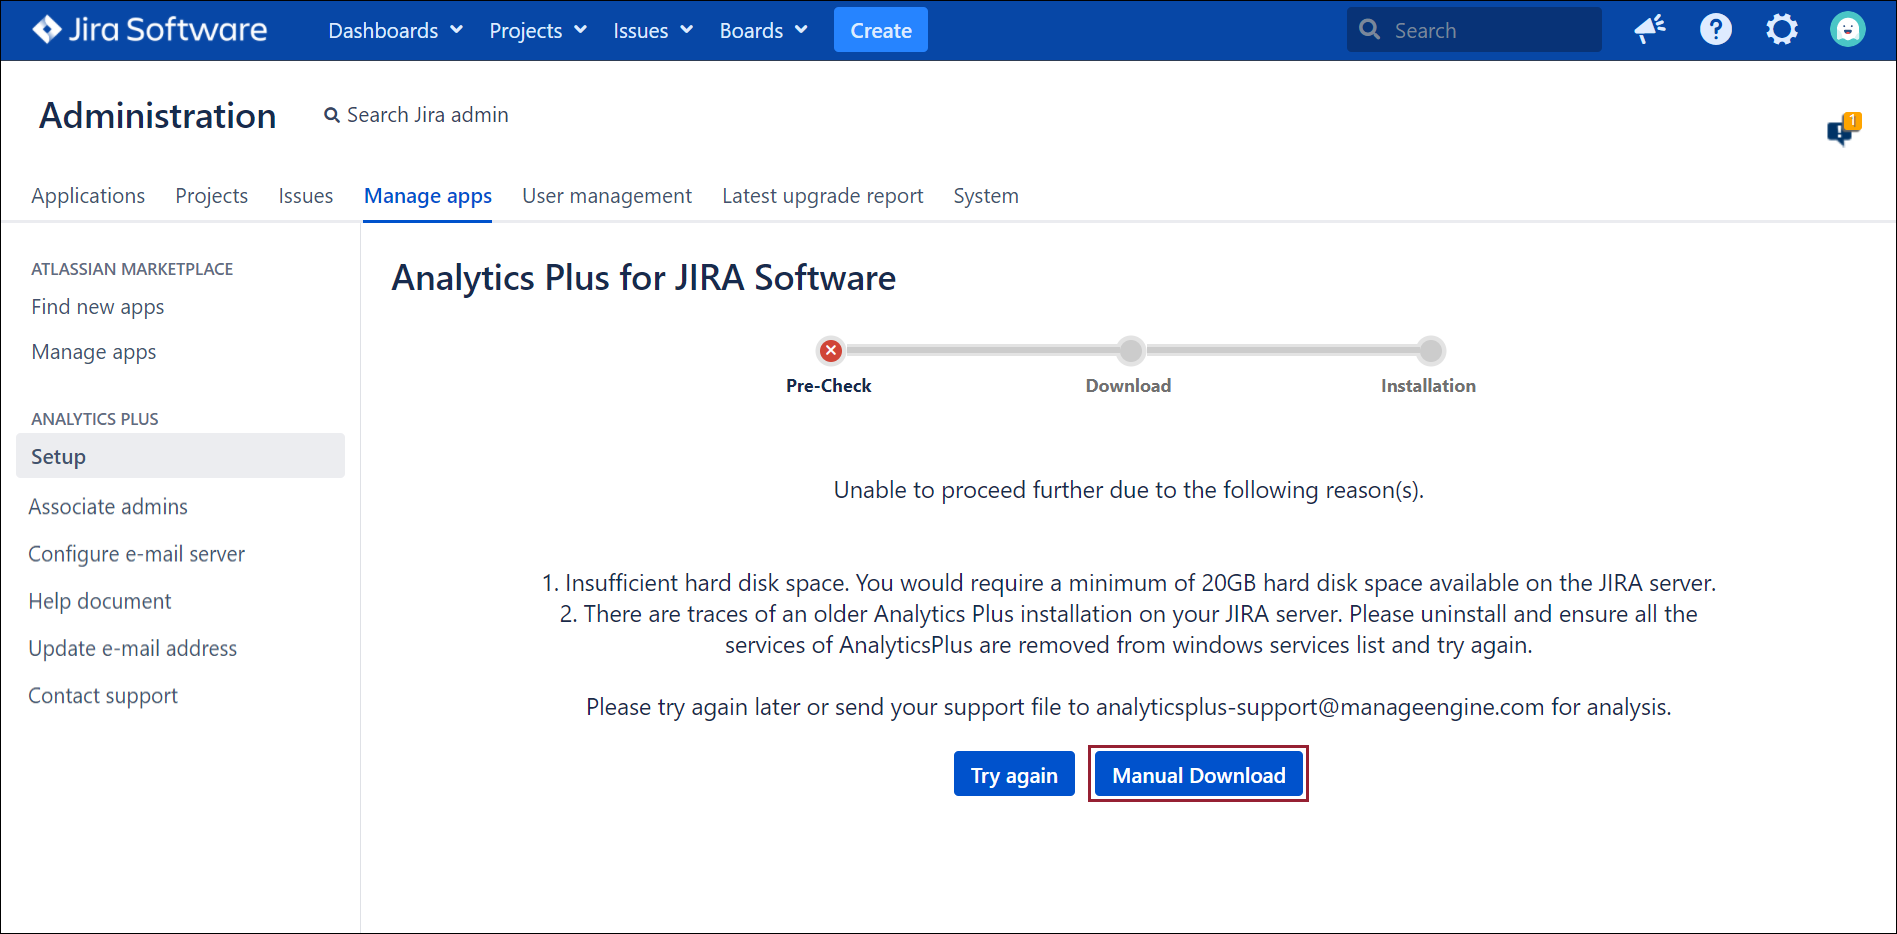This screenshot has height=934, width=1897.
Task: Expand the Boards dropdown menu
Action: [x=763, y=31]
